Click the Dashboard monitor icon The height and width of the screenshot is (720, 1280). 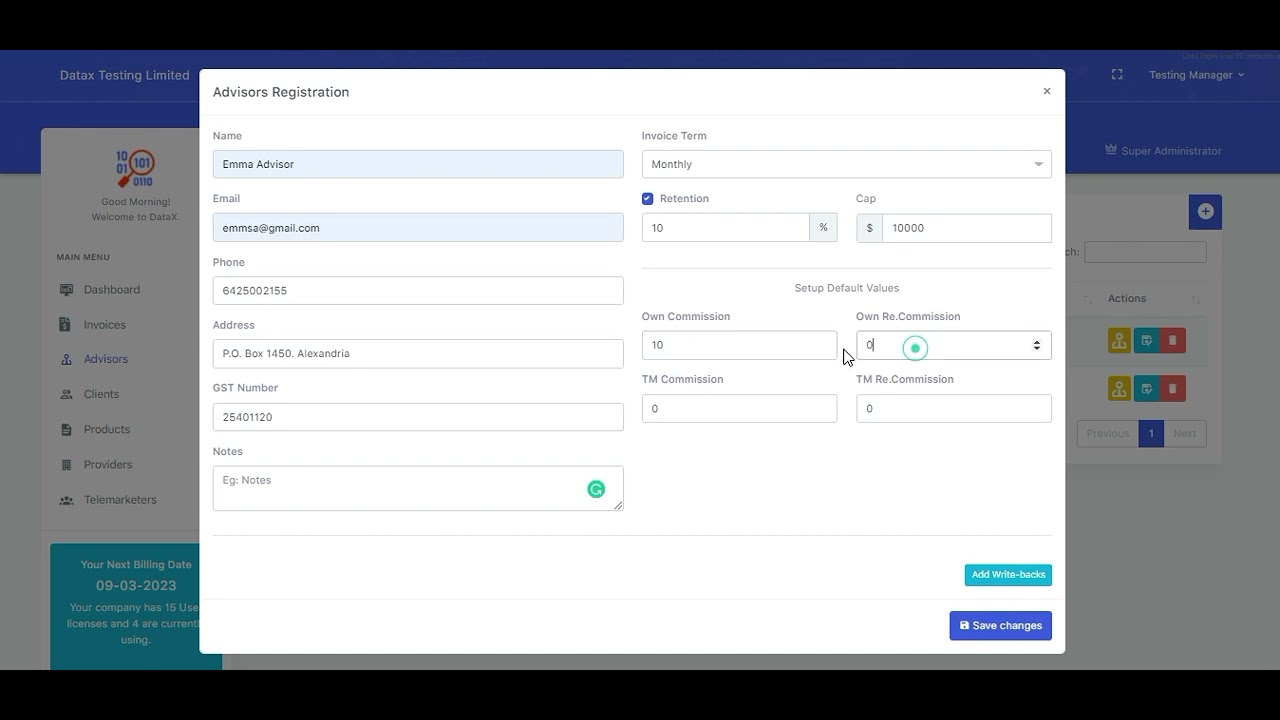pos(66,290)
